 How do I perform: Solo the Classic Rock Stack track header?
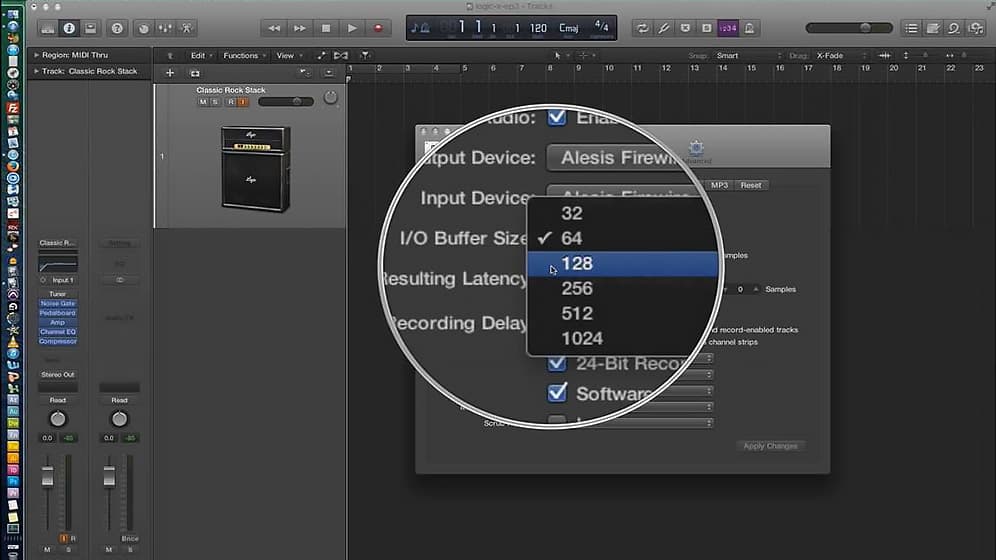(215, 102)
